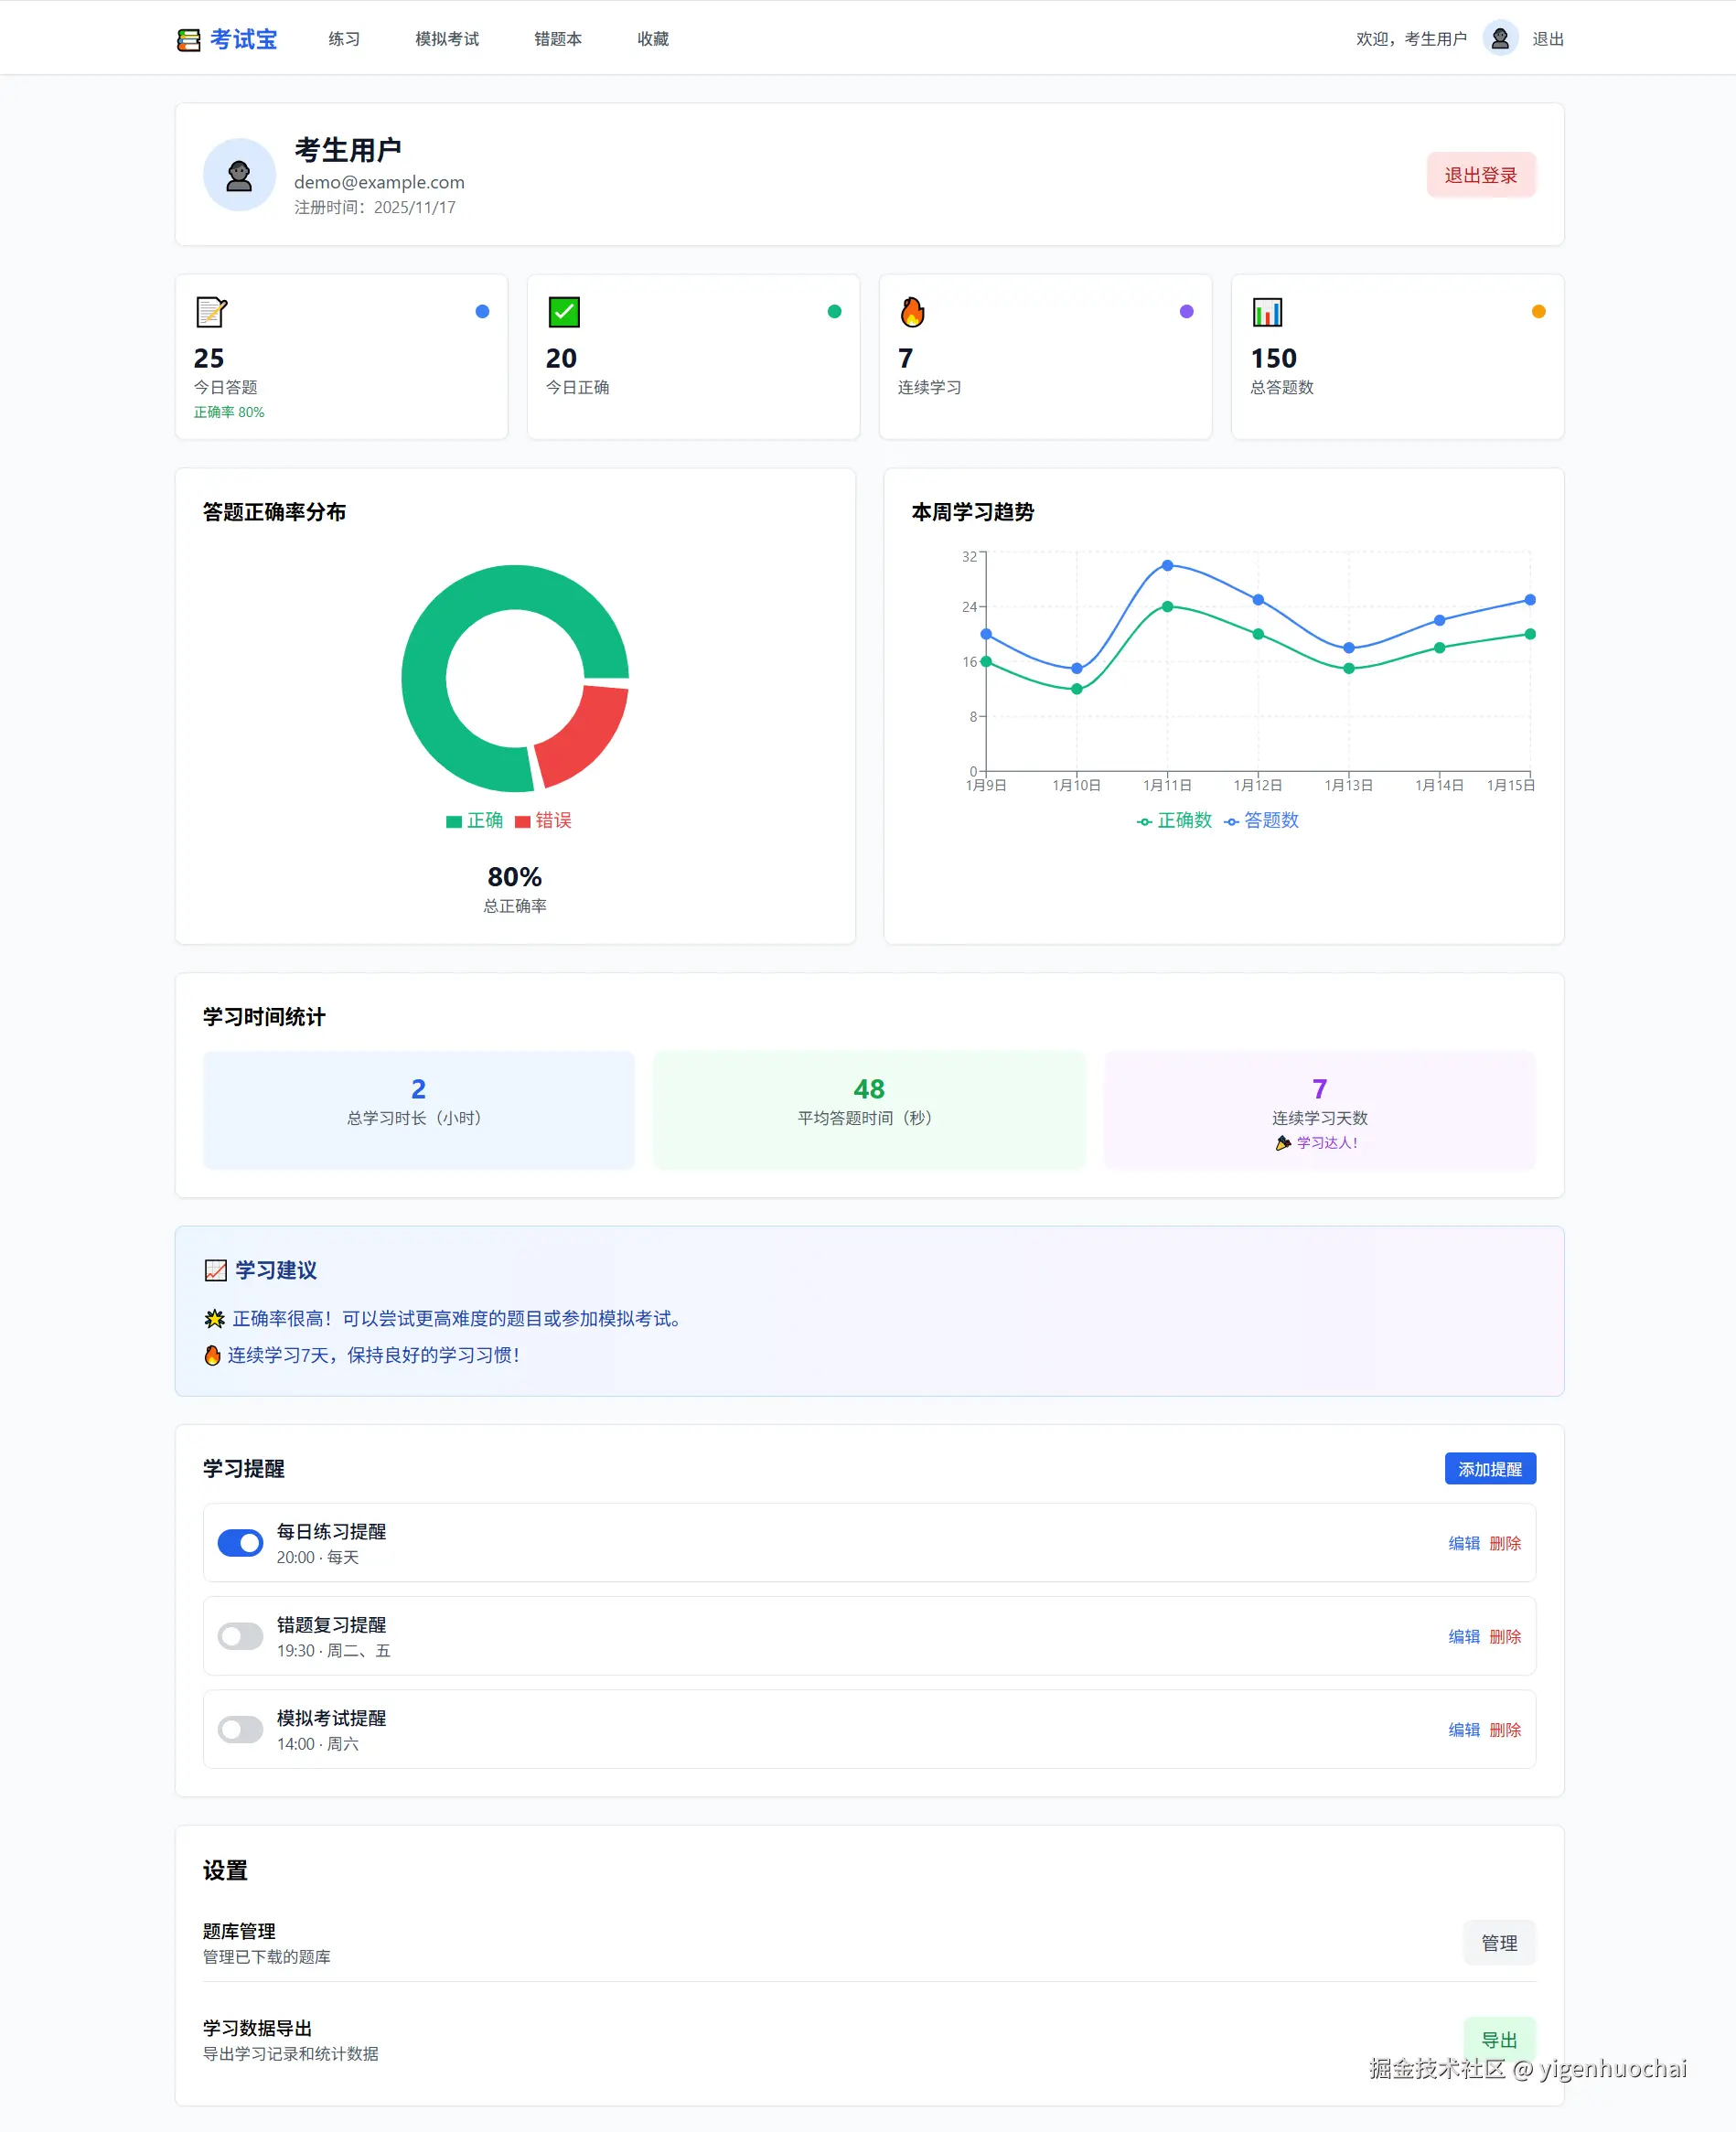Enable the 模拟考试提醒 toggle
Image resolution: width=1736 pixels, height=2132 pixels.
point(240,1729)
